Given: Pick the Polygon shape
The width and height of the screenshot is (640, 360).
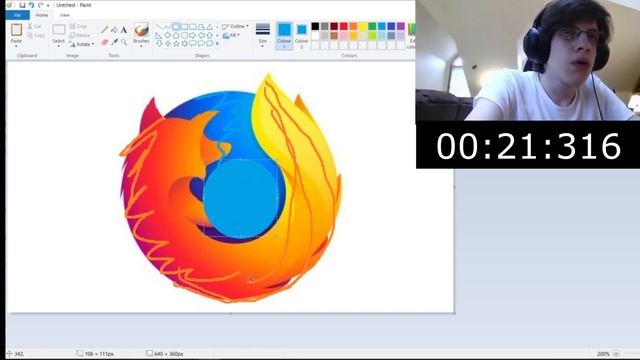Looking at the screenshot, I should (x=201, y=27).
